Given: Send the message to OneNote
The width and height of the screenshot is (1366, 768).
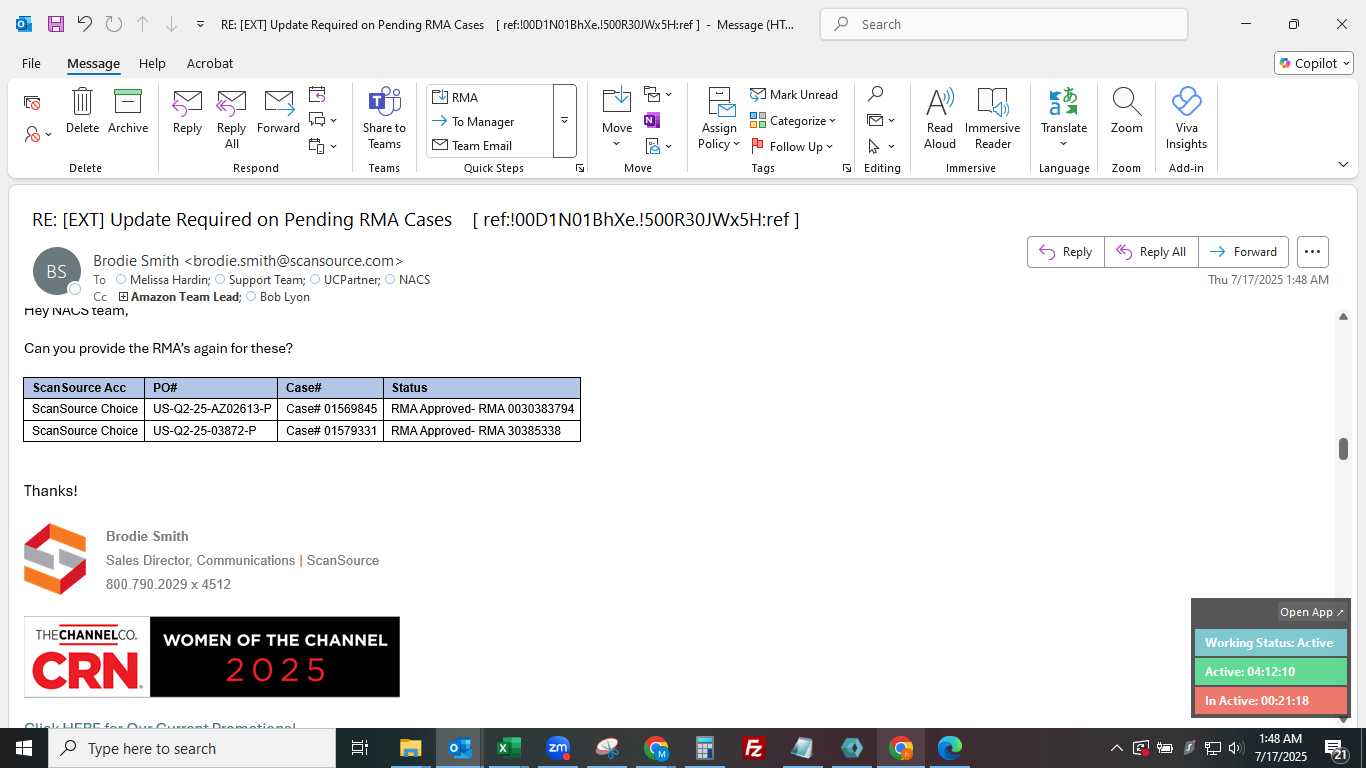Looking at the screenshot, I should [x=652, y=120].
